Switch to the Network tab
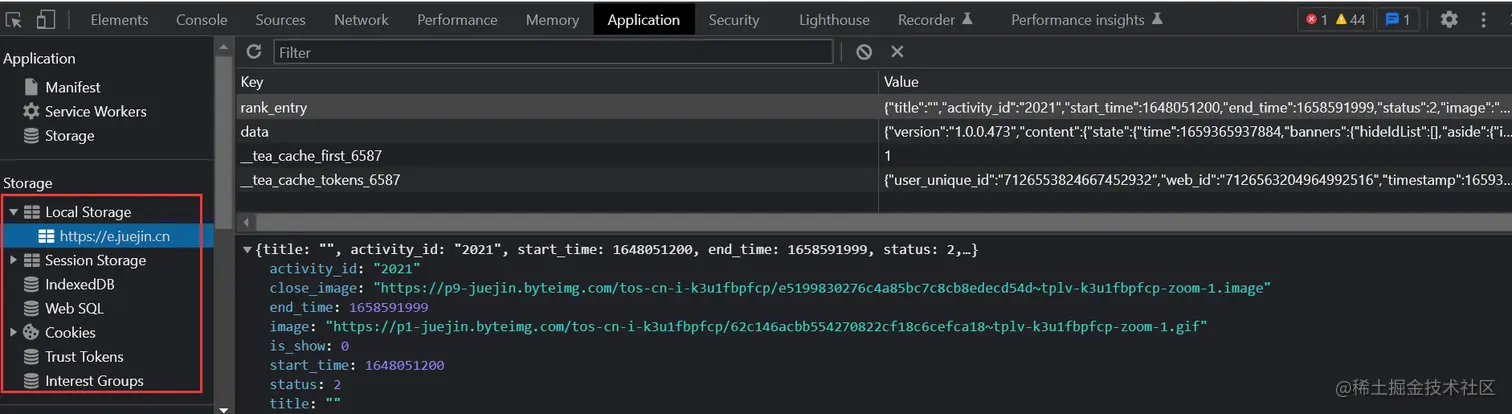 [361, 20]
